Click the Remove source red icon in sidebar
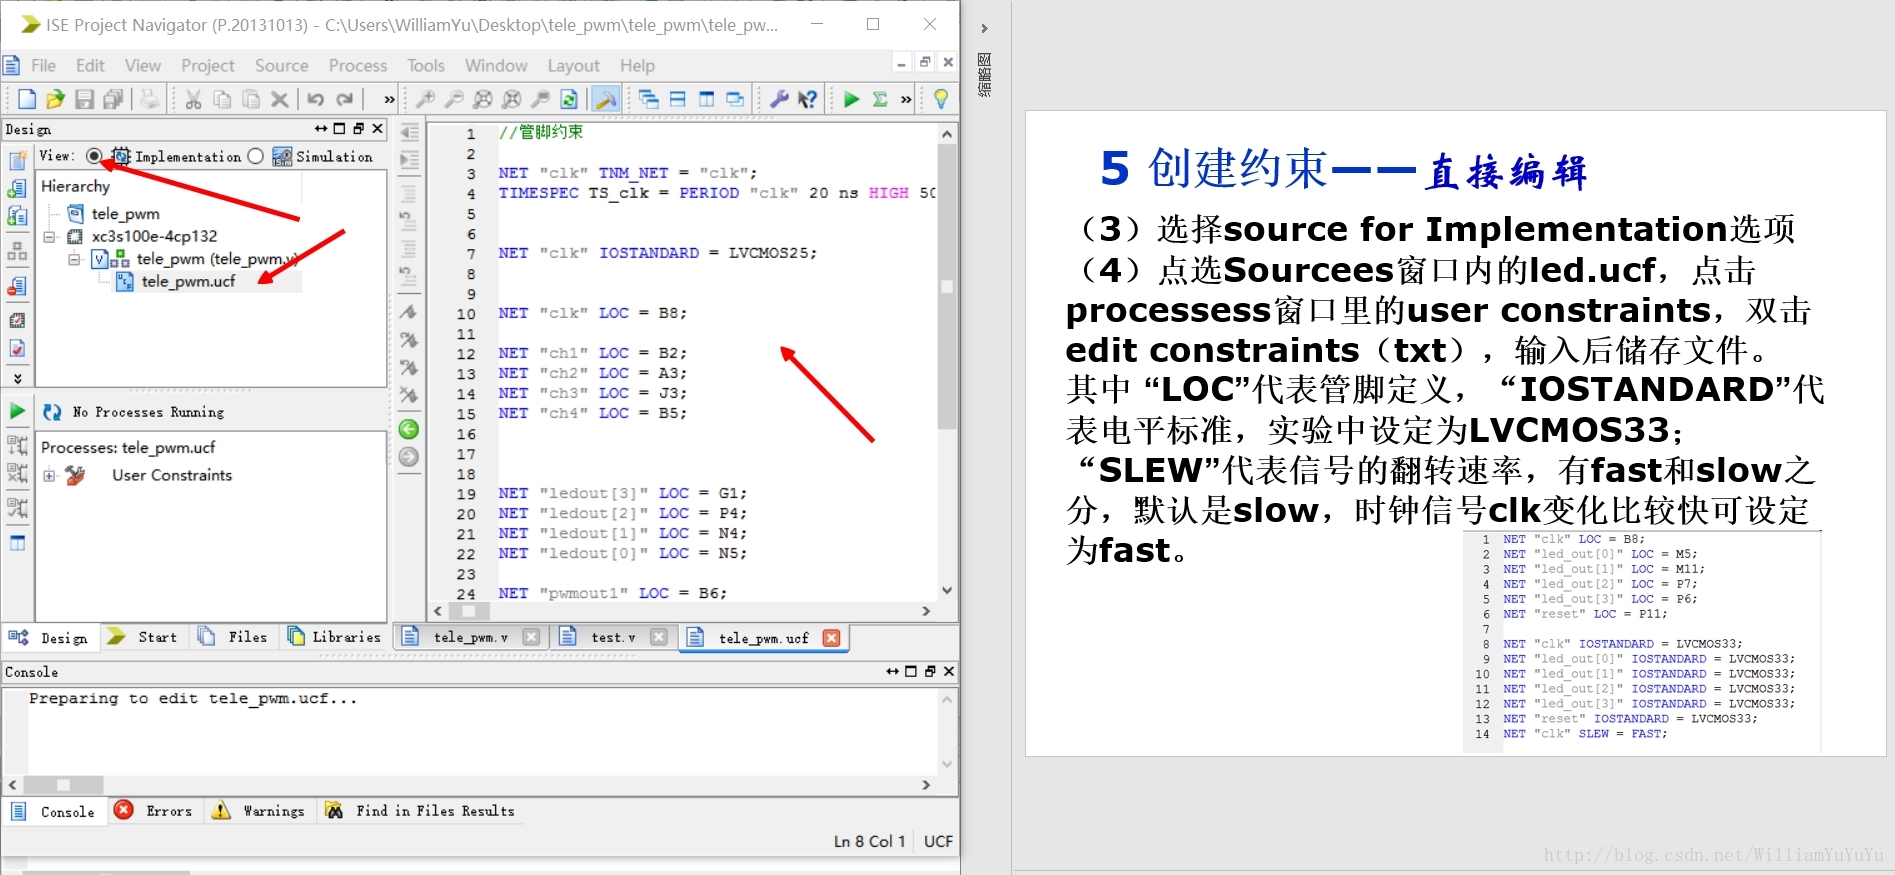The height and width of the screenshot is (875, 1895). (17, 286)
